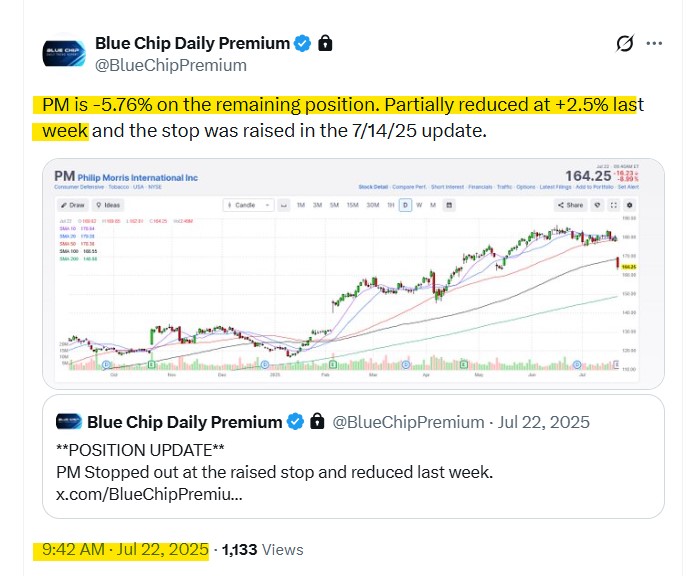
Task: Open the PM stock chart image
Action: (350, 300)
